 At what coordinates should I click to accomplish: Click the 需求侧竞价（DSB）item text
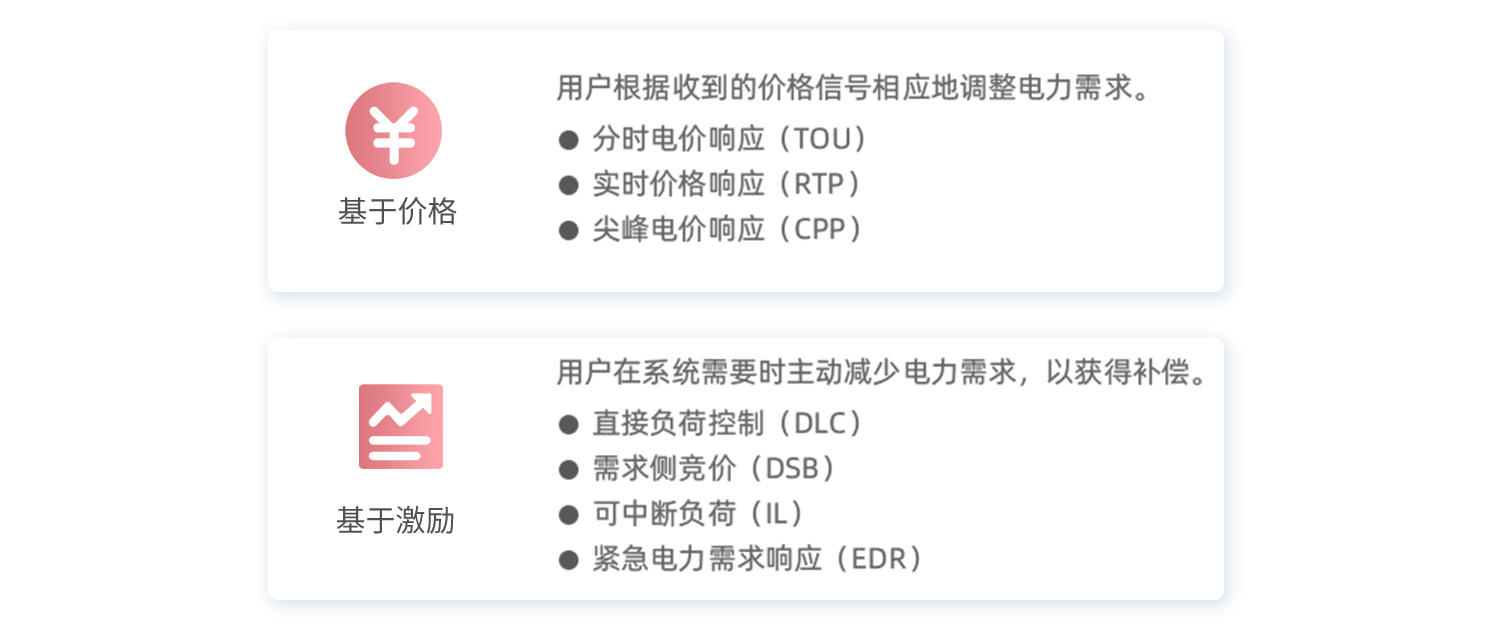point(714,468)
